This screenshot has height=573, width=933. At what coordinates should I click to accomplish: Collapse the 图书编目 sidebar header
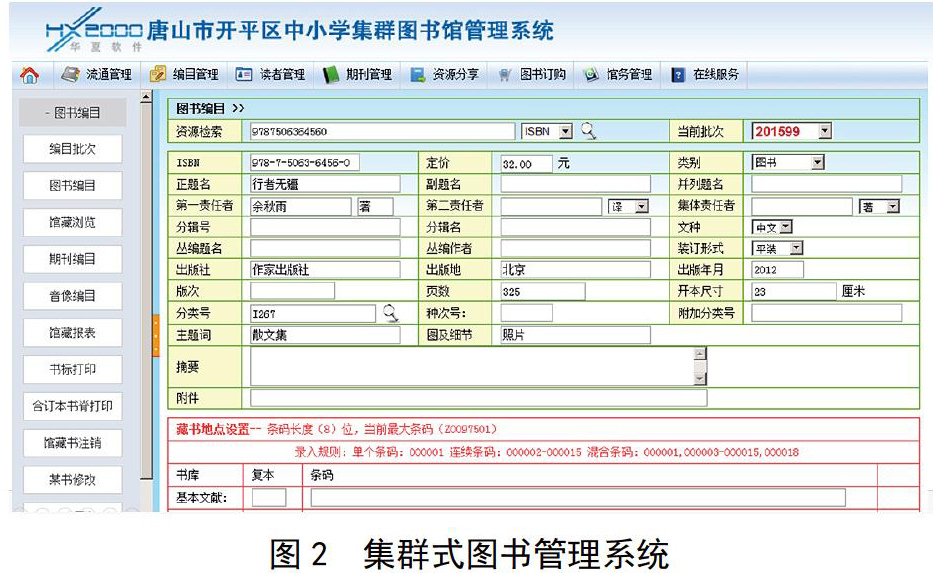pos(73,112)
